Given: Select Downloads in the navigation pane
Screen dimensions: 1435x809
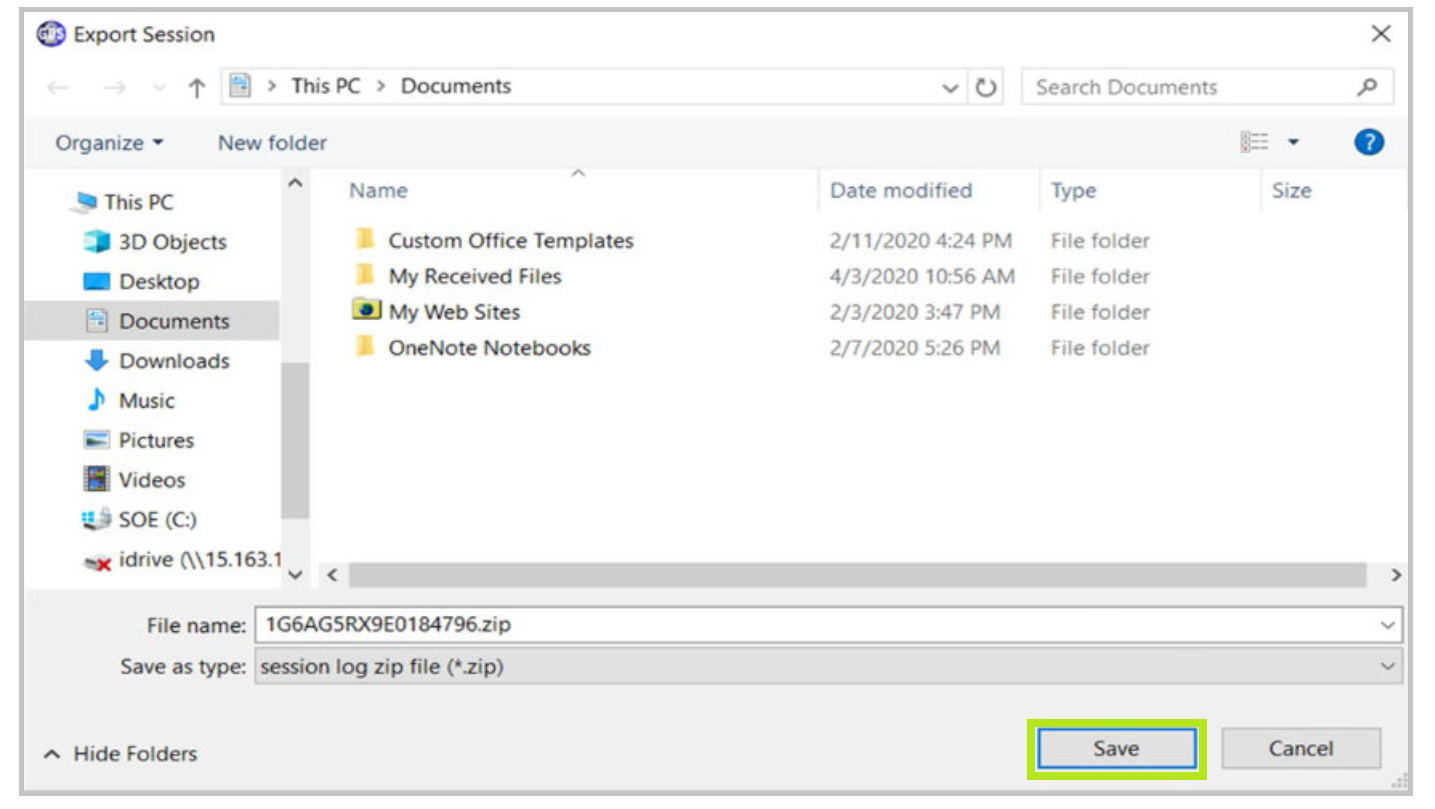Looking at the screenshot, I should (173, 361).
